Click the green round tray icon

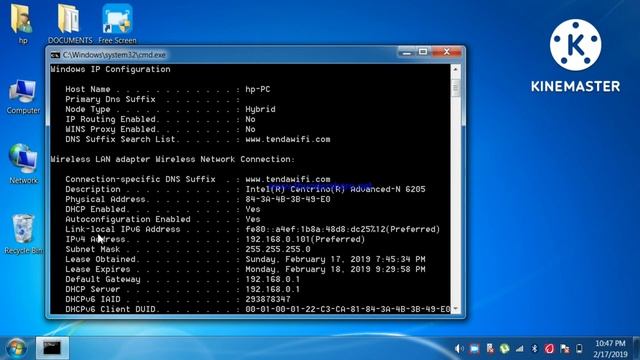click(504, 349)
